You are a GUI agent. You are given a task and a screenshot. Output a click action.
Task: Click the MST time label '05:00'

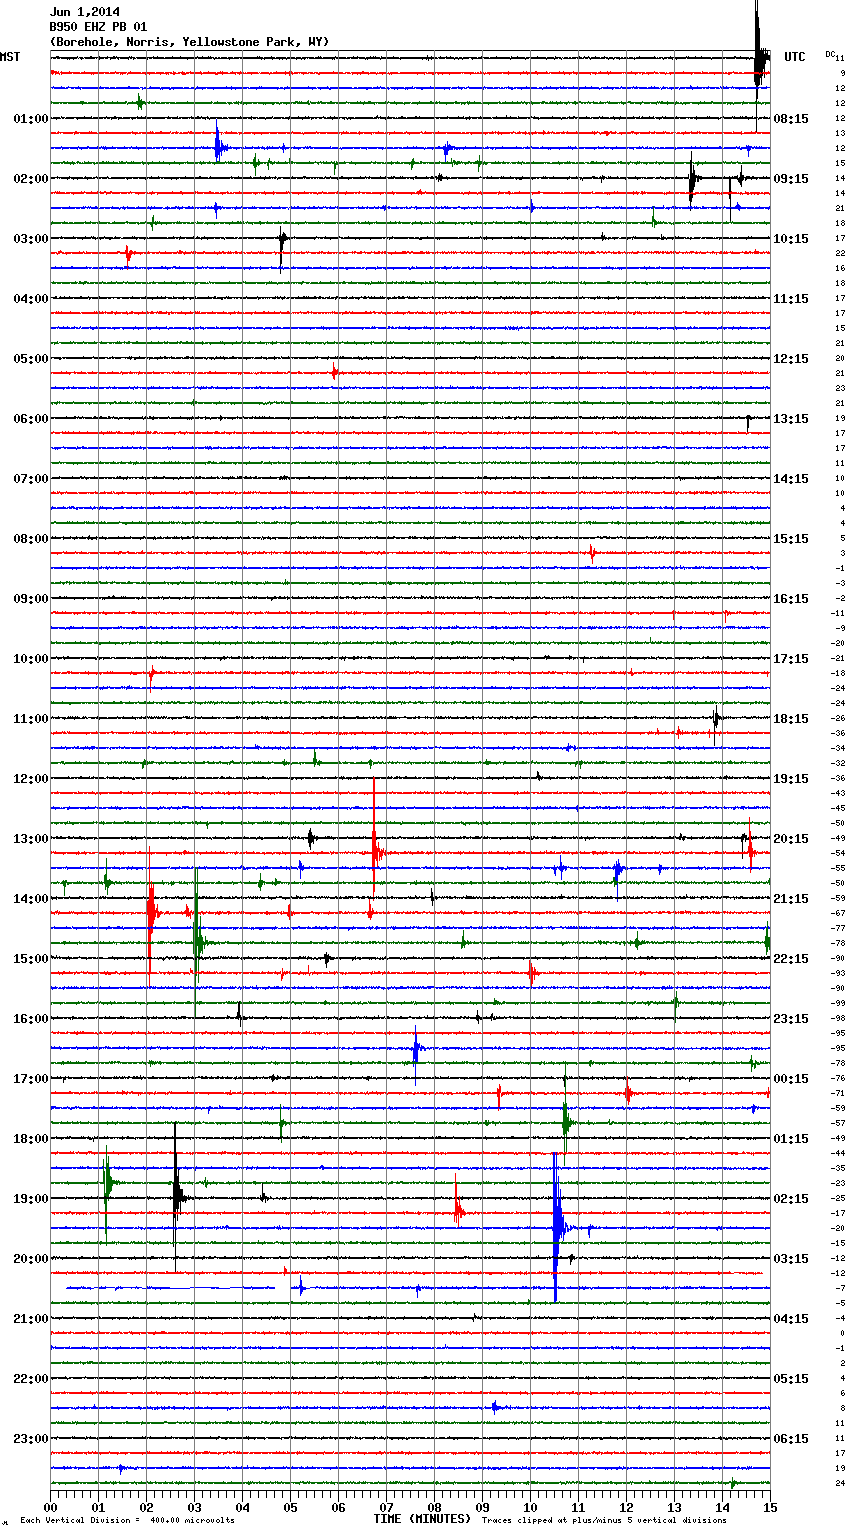pos(31,359)
